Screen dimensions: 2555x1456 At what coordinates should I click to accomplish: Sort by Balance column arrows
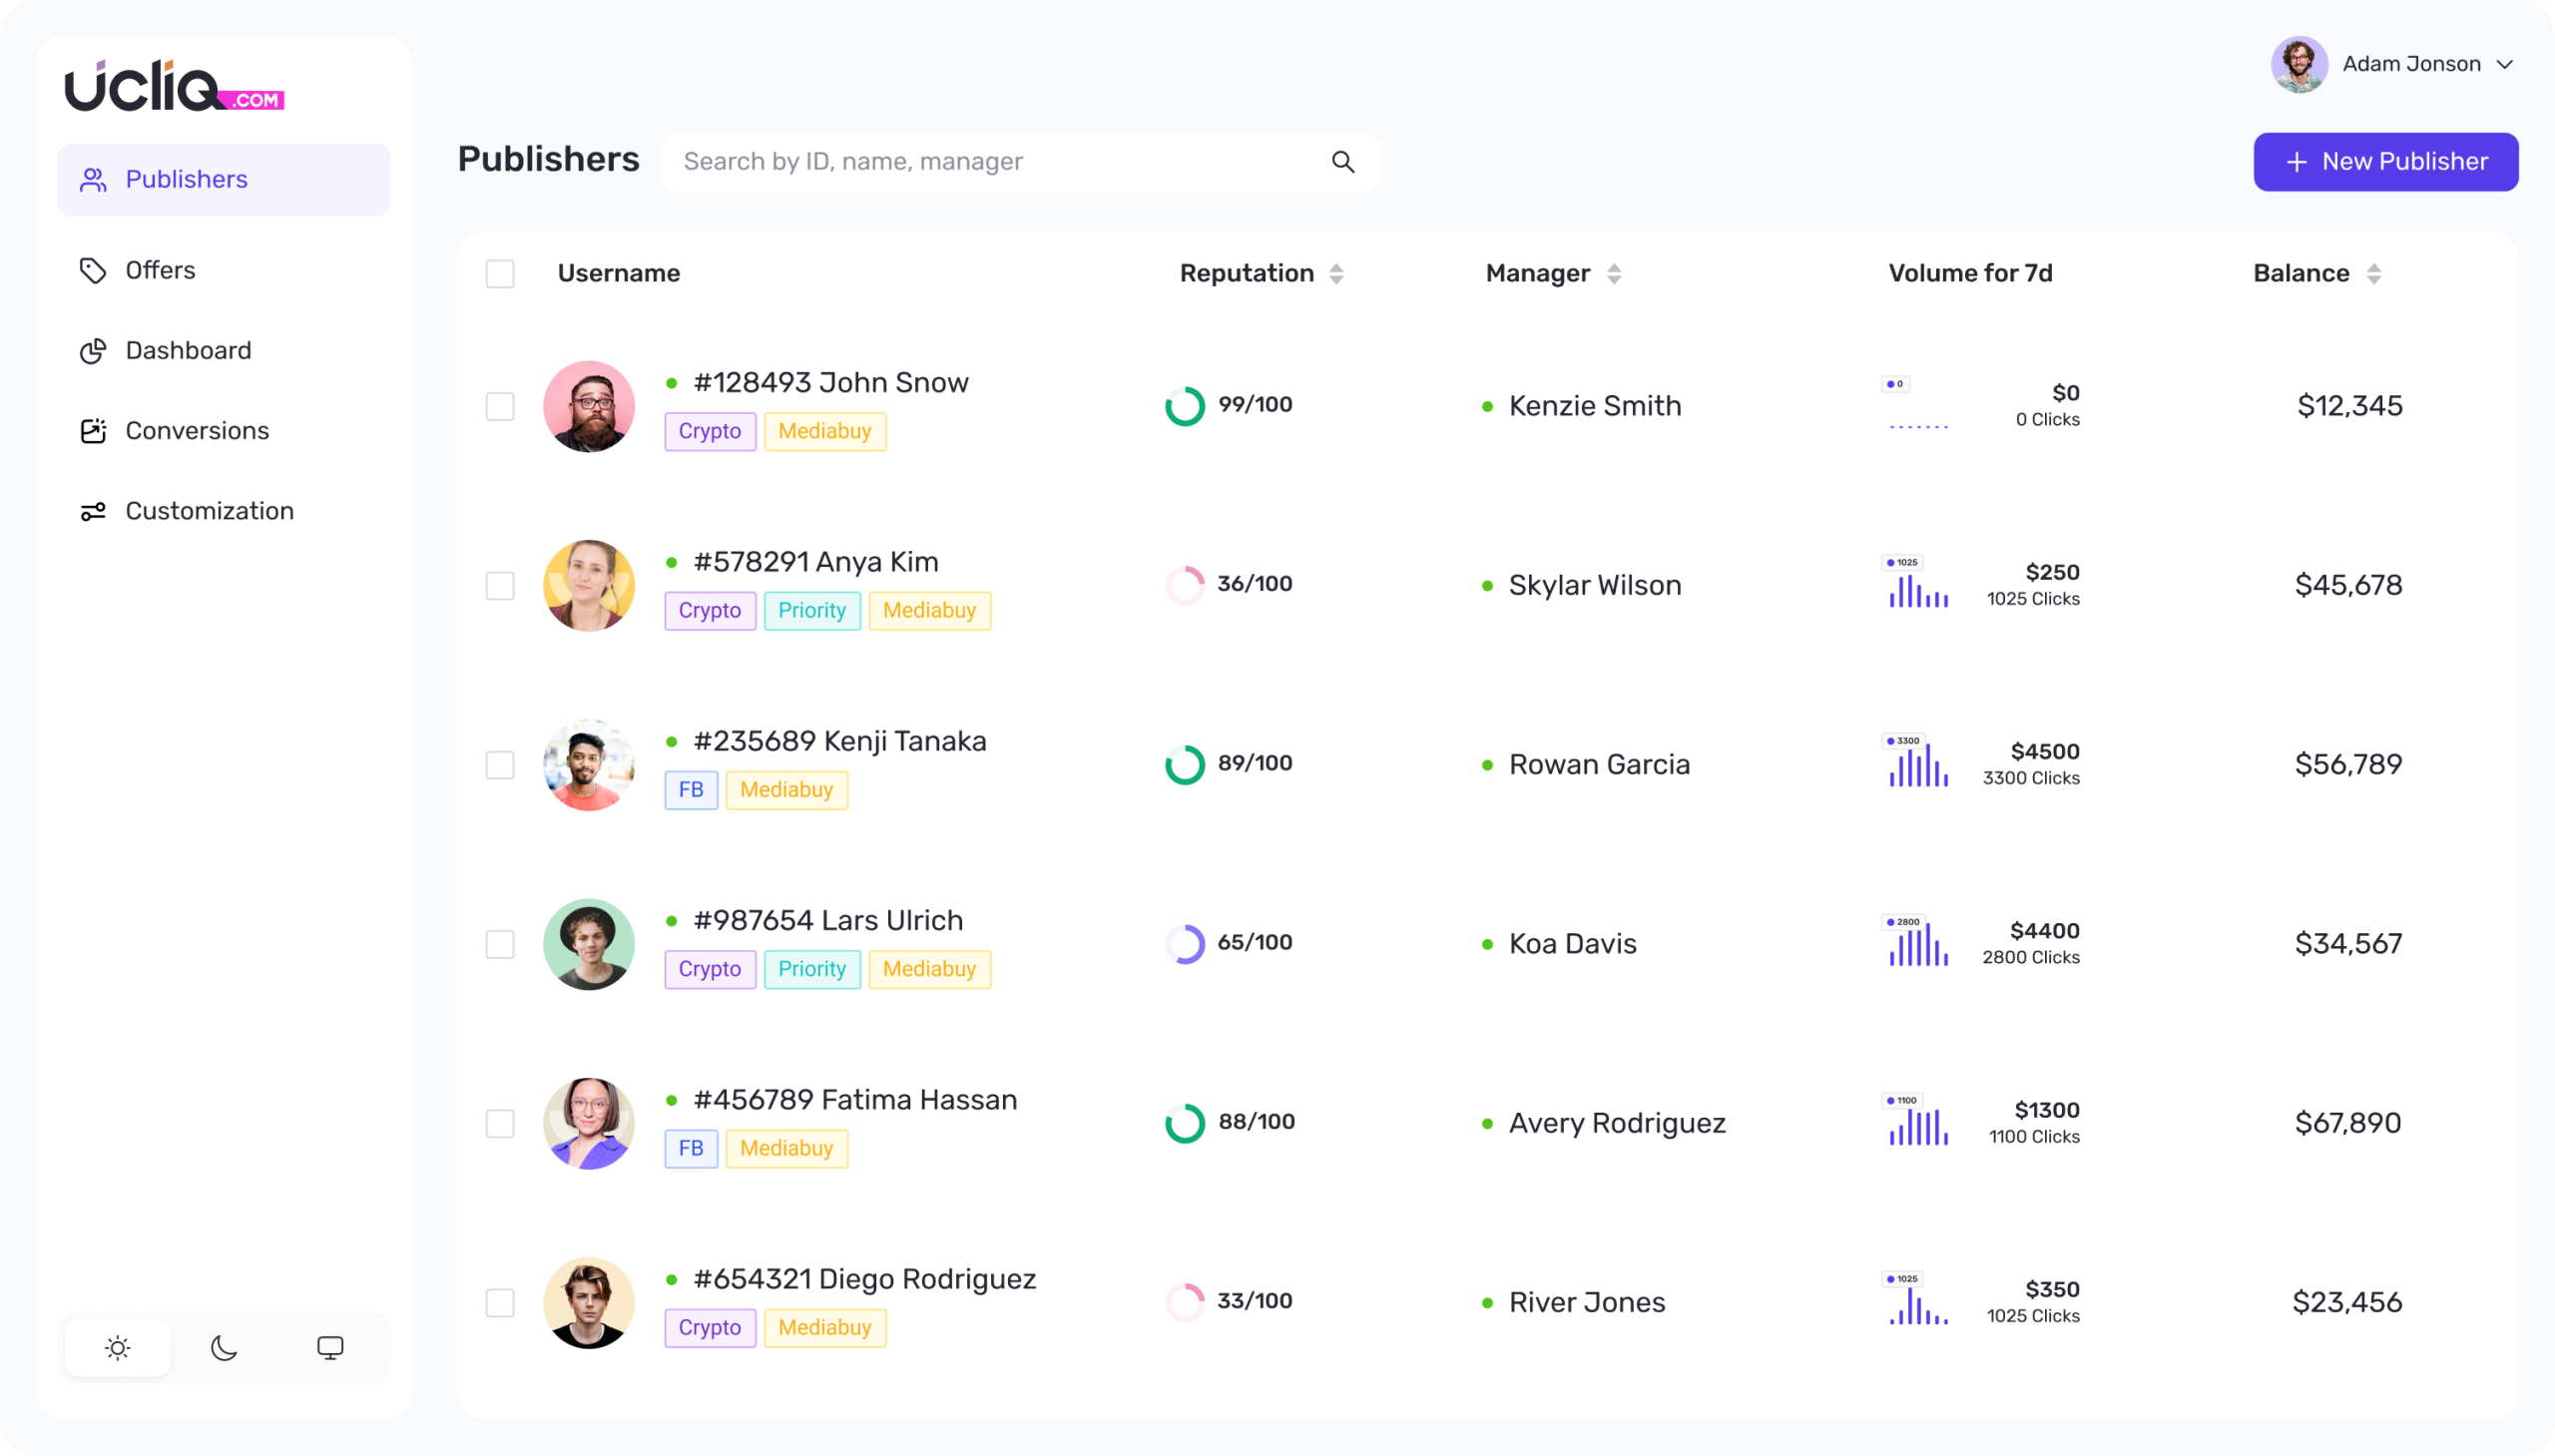2373,274
